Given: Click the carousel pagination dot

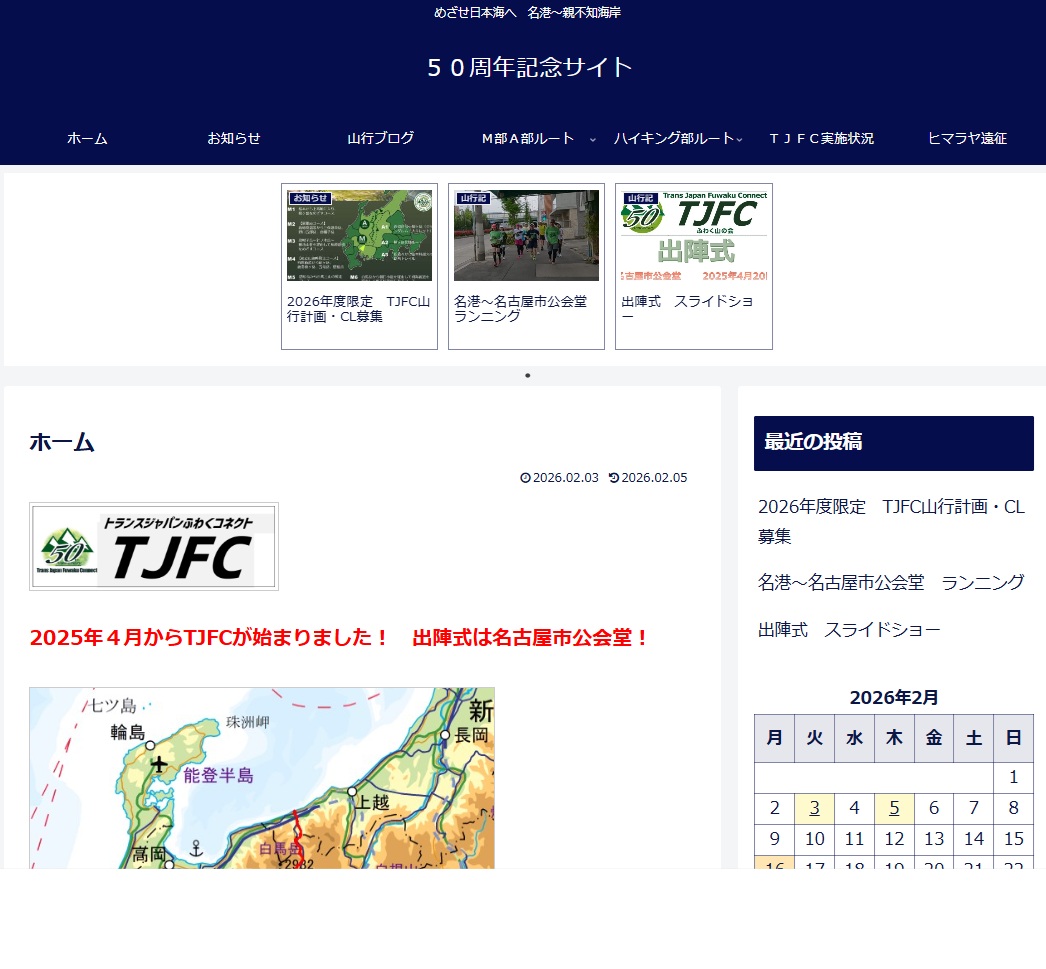Looking at the screenshot, I should coord(527,376).
